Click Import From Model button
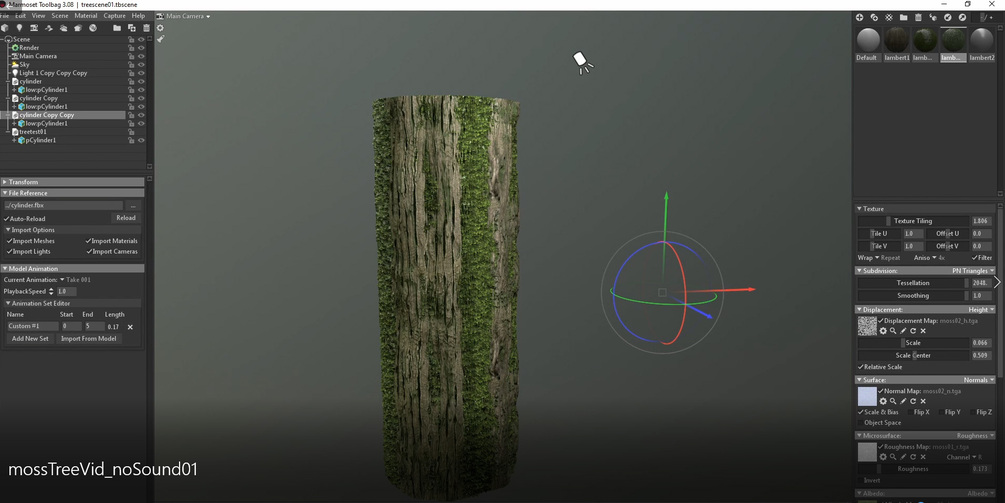Viewport: 1005px width, 503px height. [88, 338]
